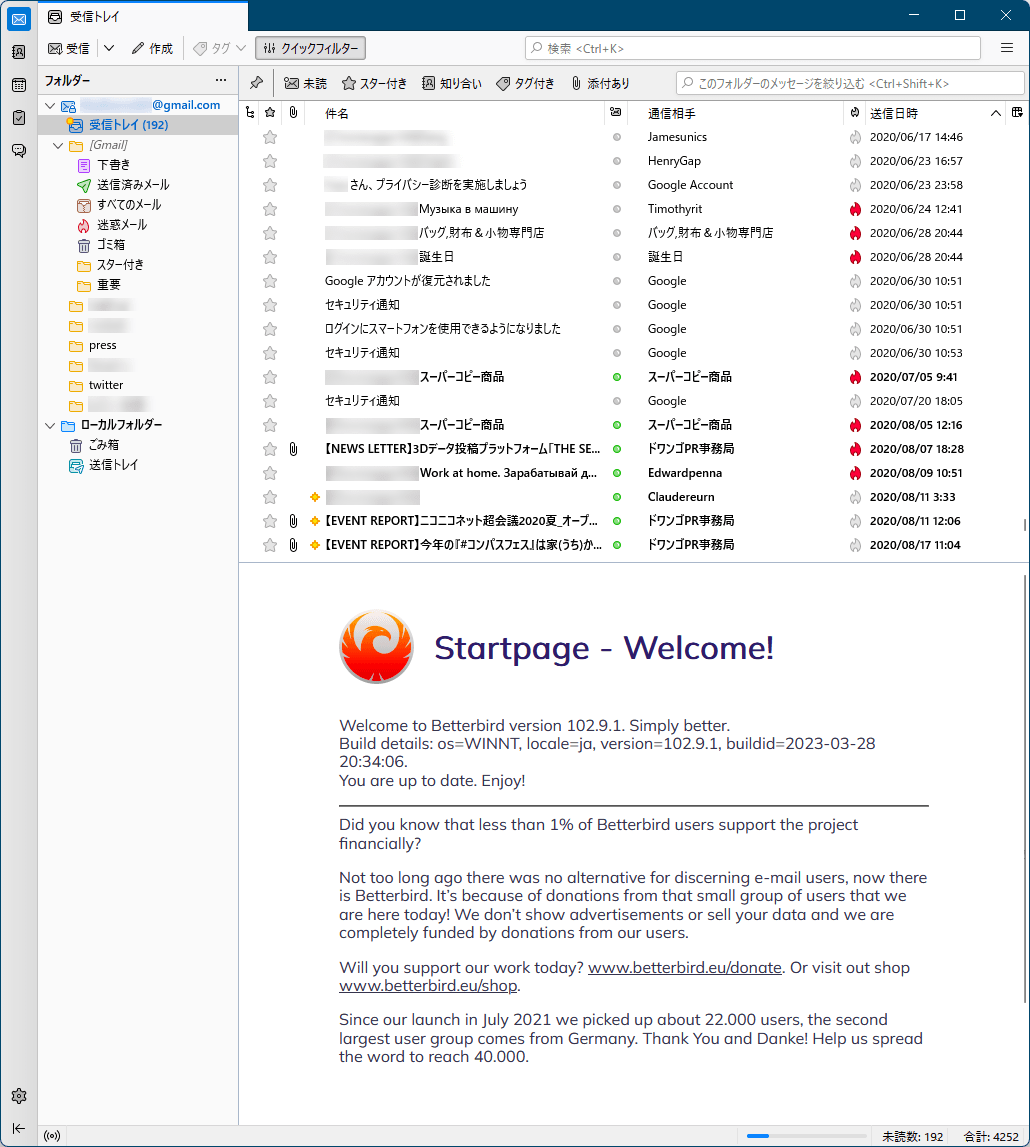Viewport: 1030px width, 1147px height.
Task: Open the 重要 folder
Action: point(138,285)
